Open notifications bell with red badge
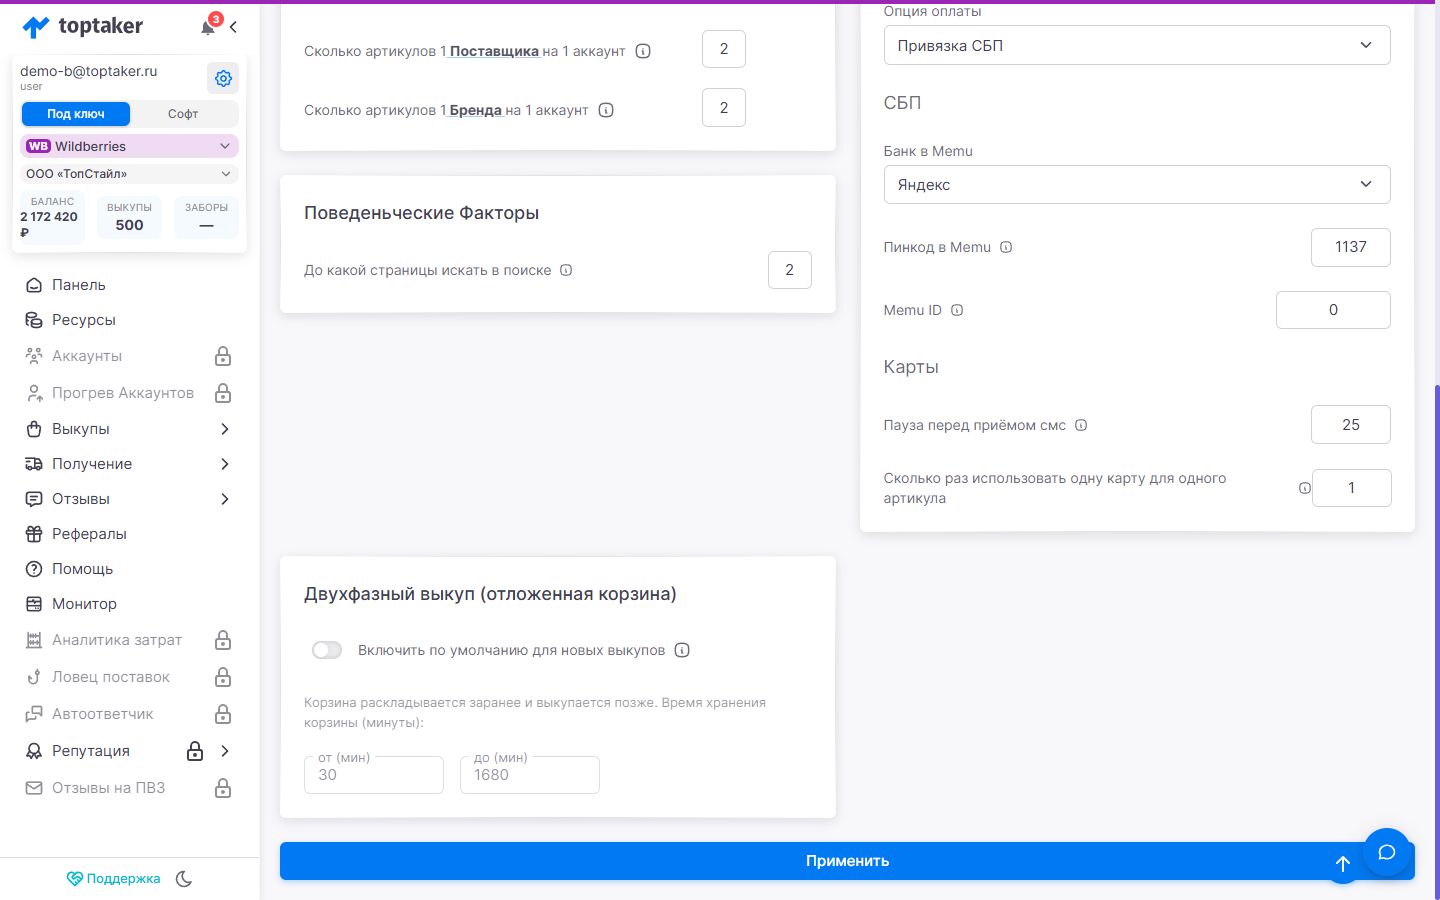 (x=209, y=26)
